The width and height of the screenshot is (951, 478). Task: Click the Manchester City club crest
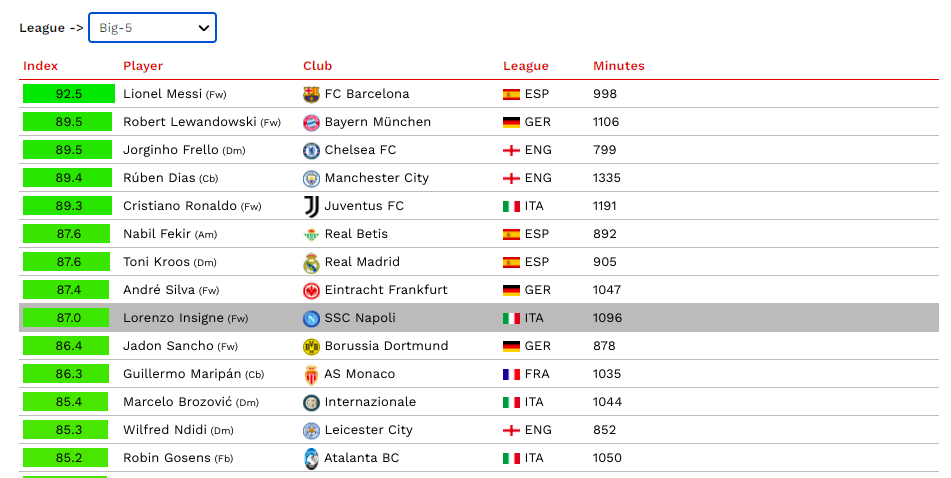click(x=311, y=178)
